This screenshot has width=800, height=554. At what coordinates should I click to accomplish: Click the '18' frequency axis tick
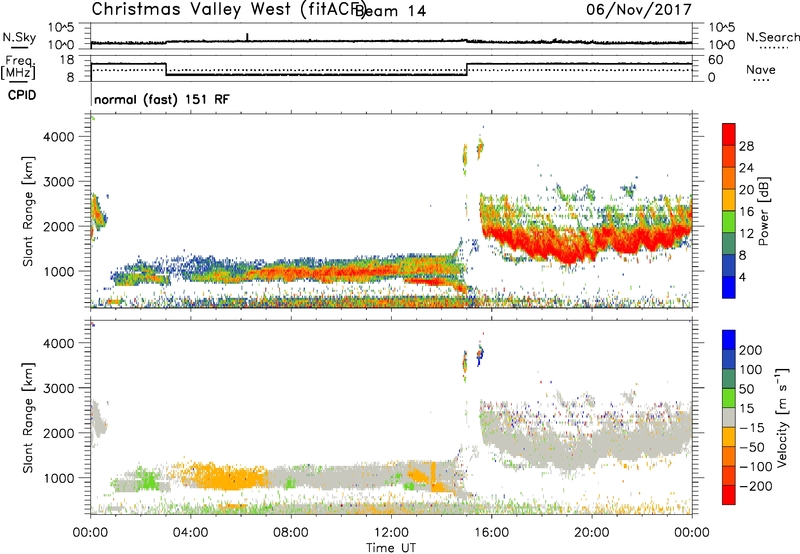pos(67,60)
